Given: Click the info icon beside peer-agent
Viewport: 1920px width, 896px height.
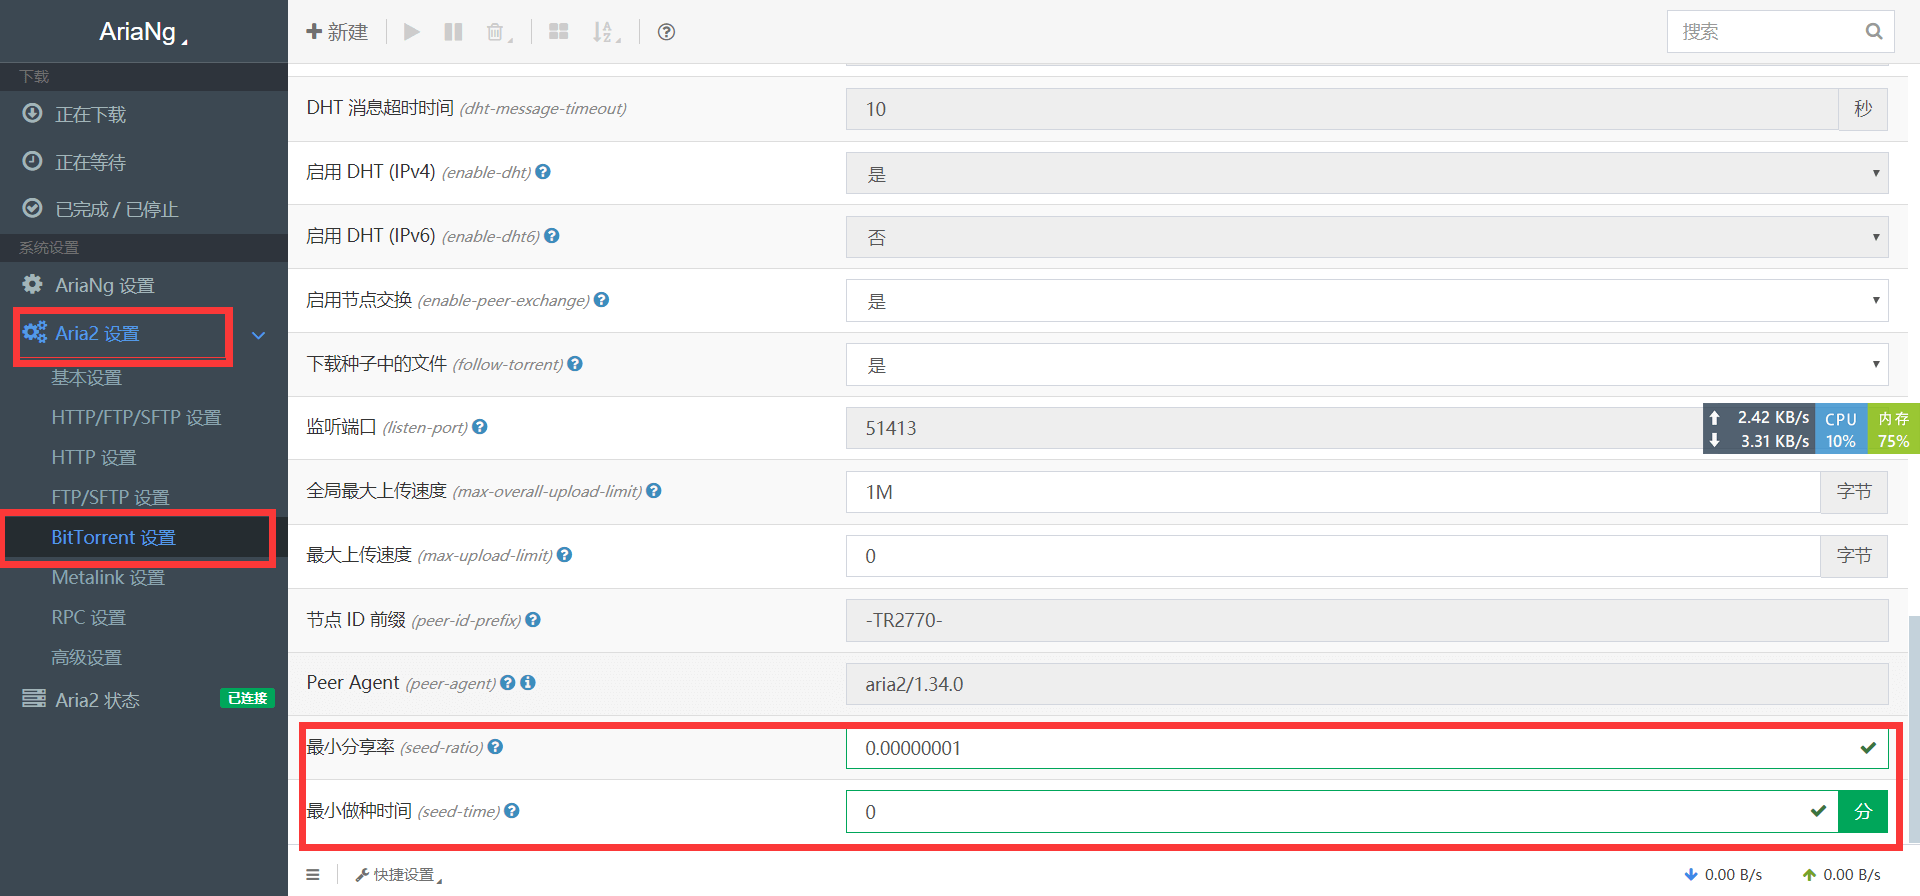Looking at the screenshot, I should pos(528,683).
